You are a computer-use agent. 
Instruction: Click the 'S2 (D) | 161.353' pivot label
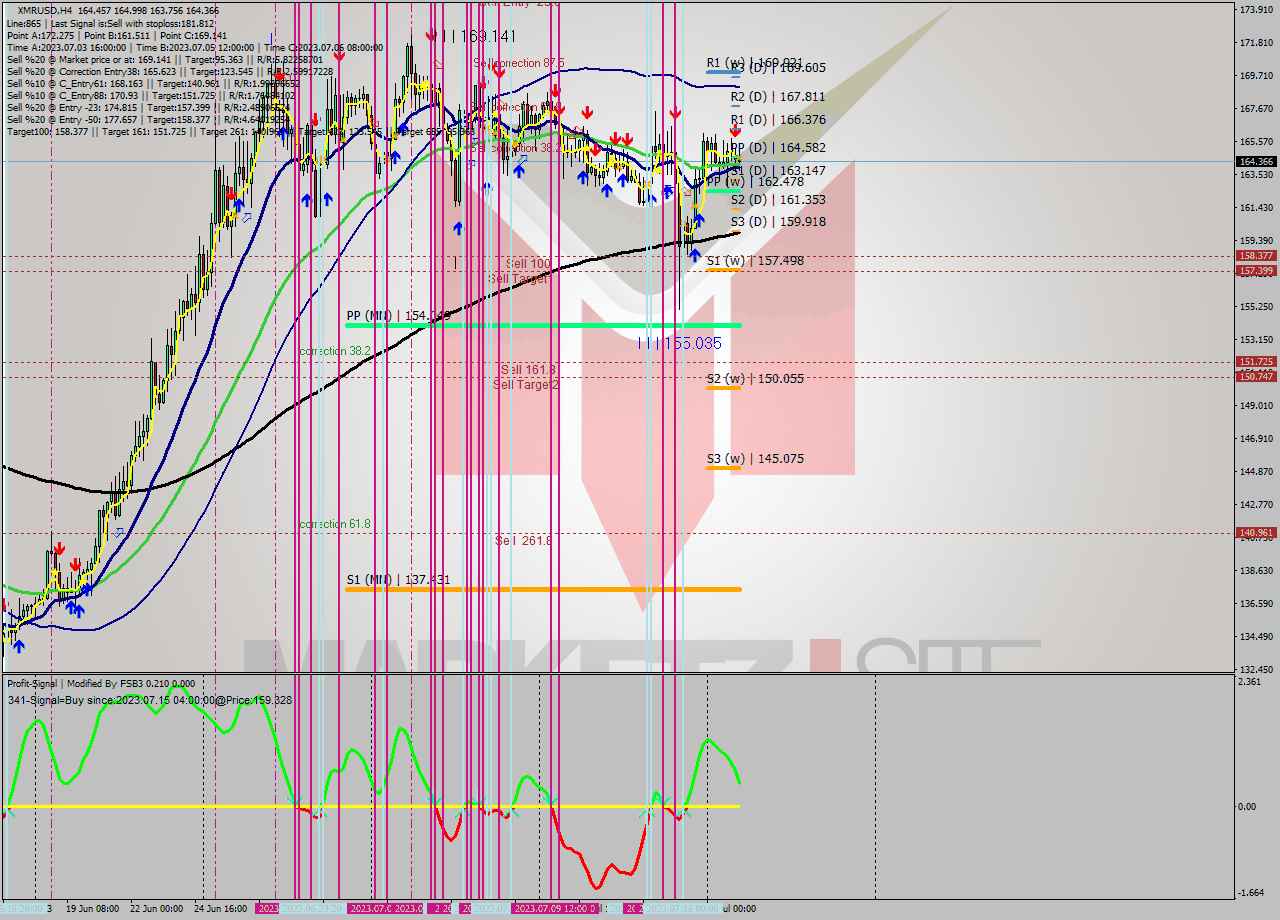tap(778, 200)
